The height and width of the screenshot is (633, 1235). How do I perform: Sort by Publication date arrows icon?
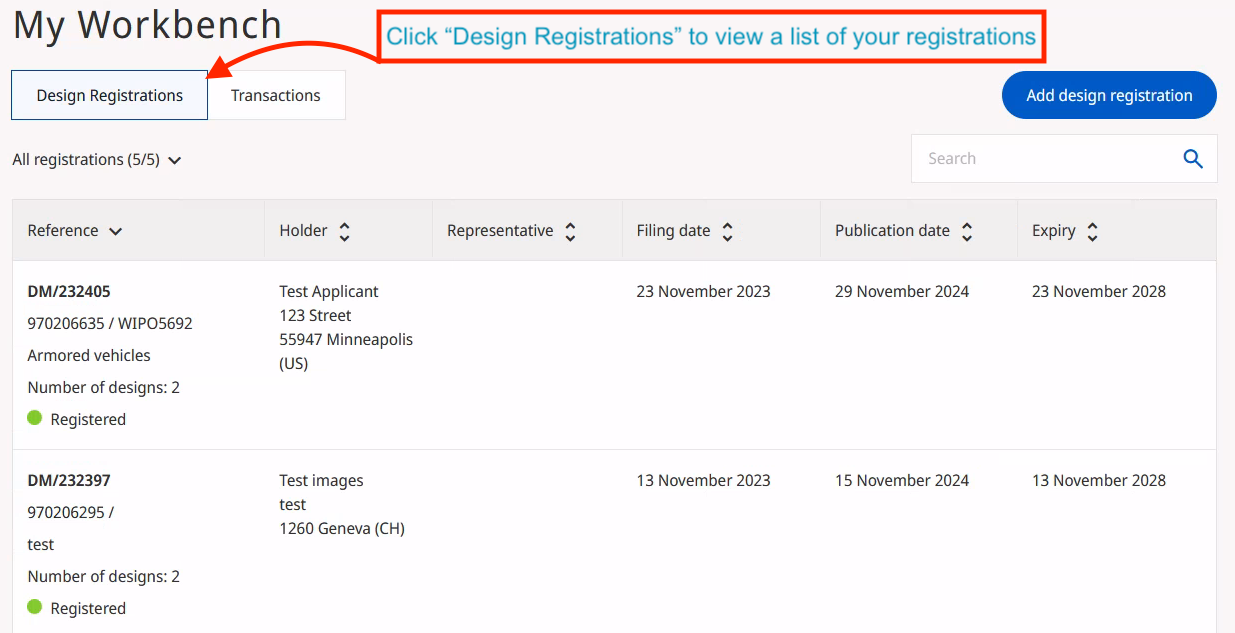click(x=967, y=232)
